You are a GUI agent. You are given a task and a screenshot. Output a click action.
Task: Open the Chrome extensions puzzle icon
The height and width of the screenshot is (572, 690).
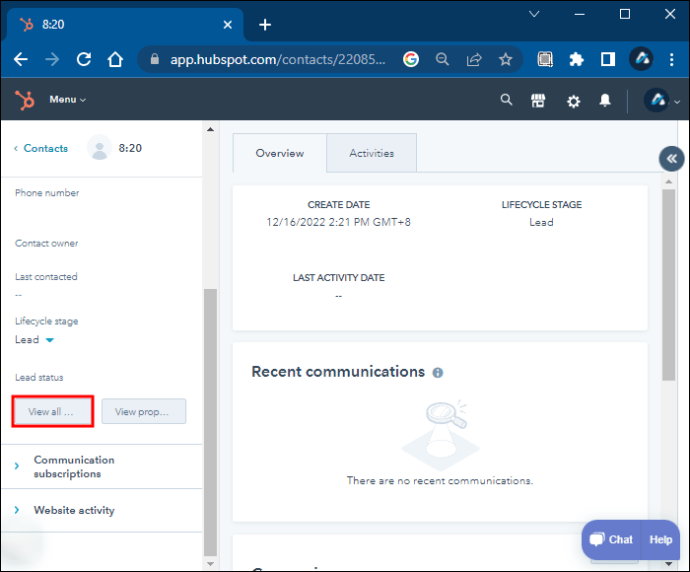click(576, 59)
